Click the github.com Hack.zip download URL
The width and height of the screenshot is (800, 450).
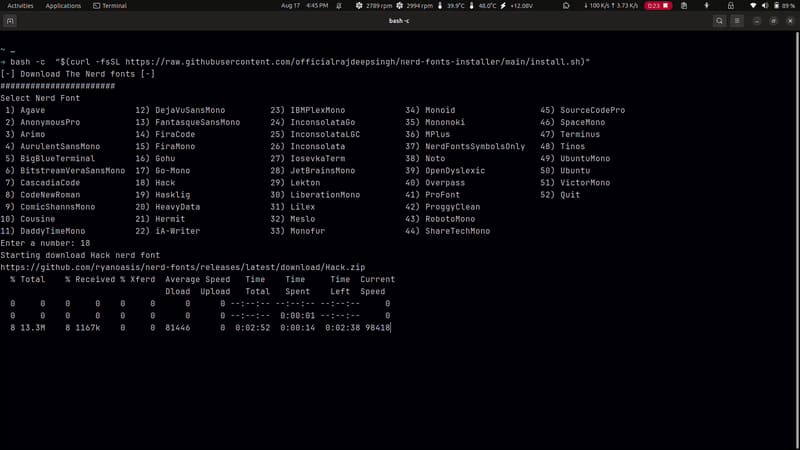coord(183,267)
